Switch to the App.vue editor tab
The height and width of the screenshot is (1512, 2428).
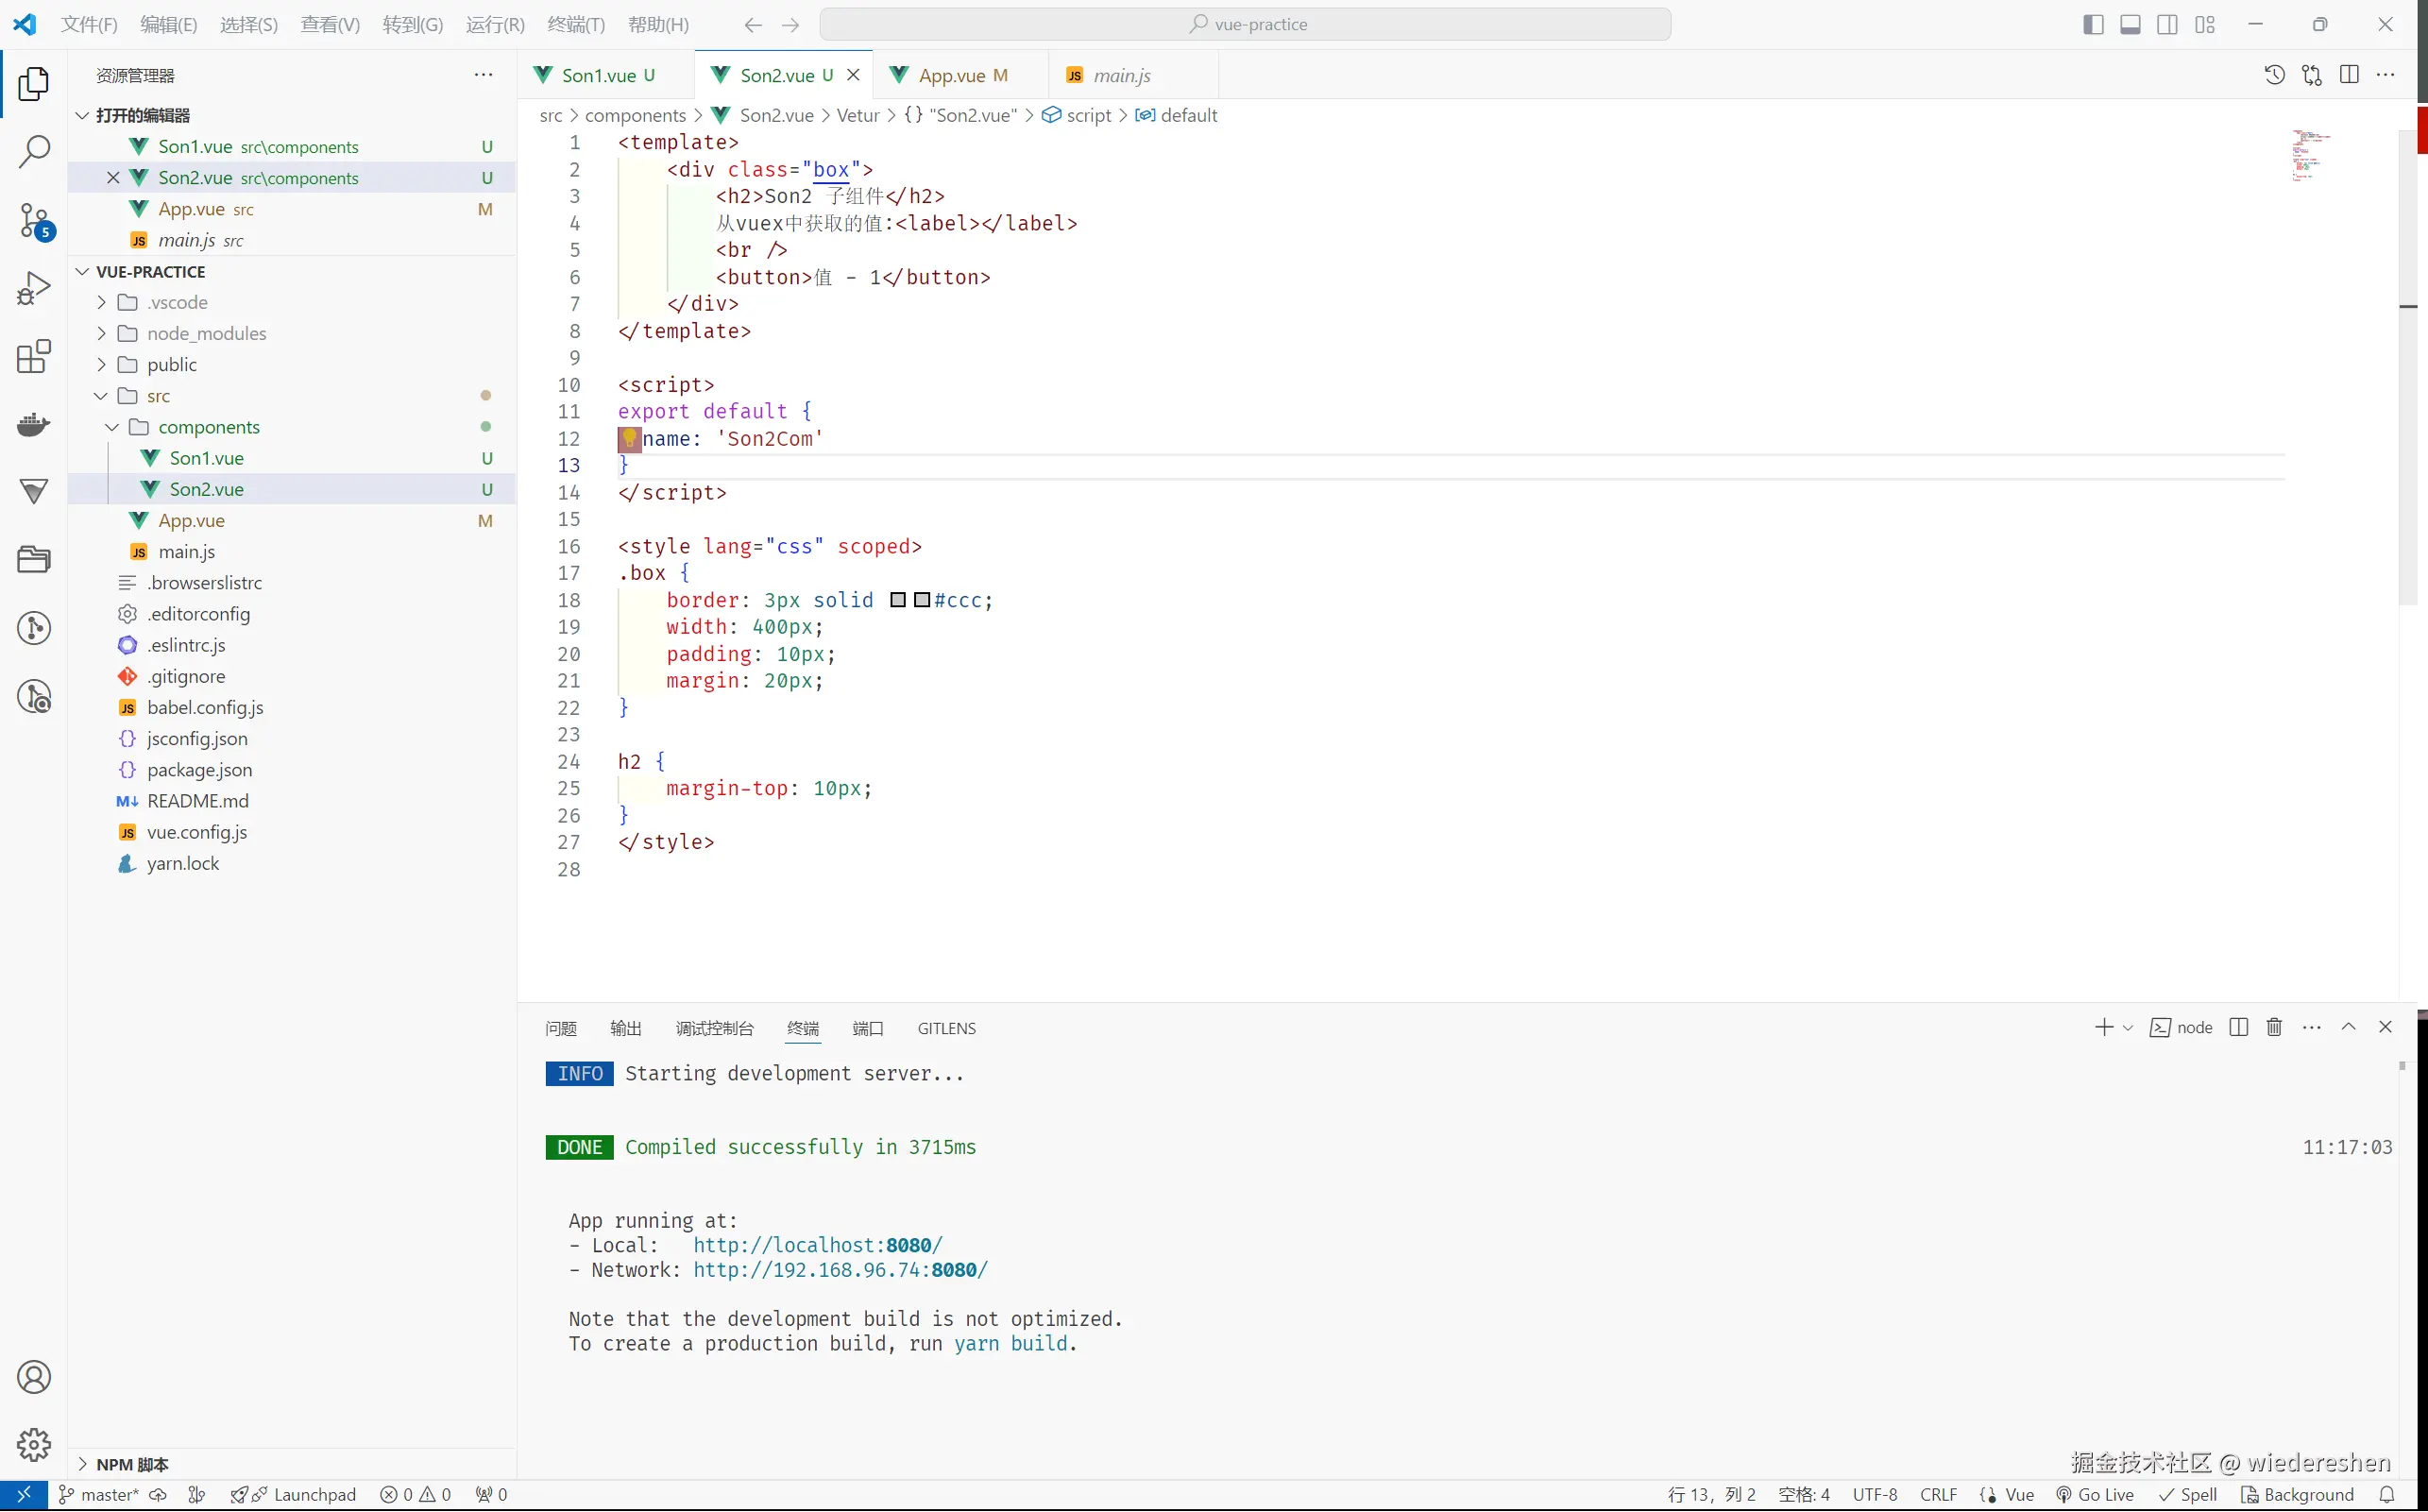951,75
